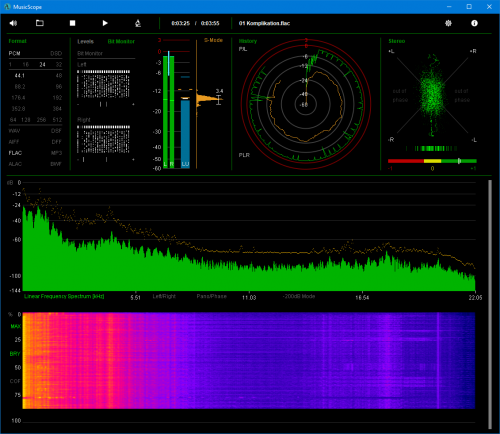Click the stereo vectorscope display
Image resolution: width=500 pixels, height=434 pixels.
point(432,95)
